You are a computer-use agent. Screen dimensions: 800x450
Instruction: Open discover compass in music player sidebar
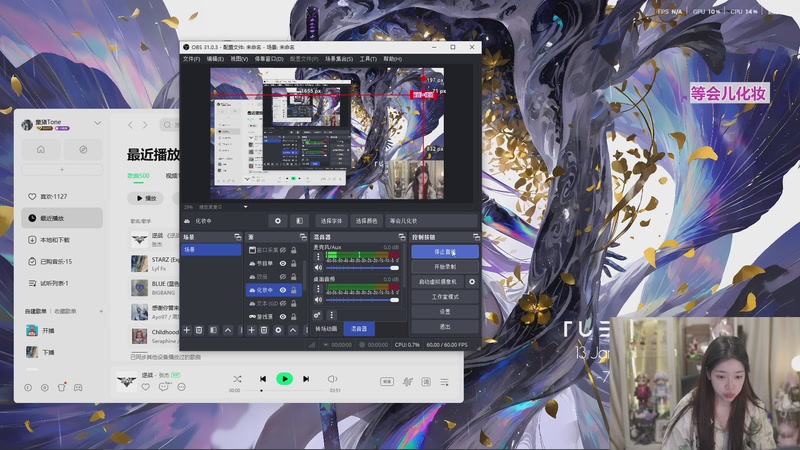83,149
